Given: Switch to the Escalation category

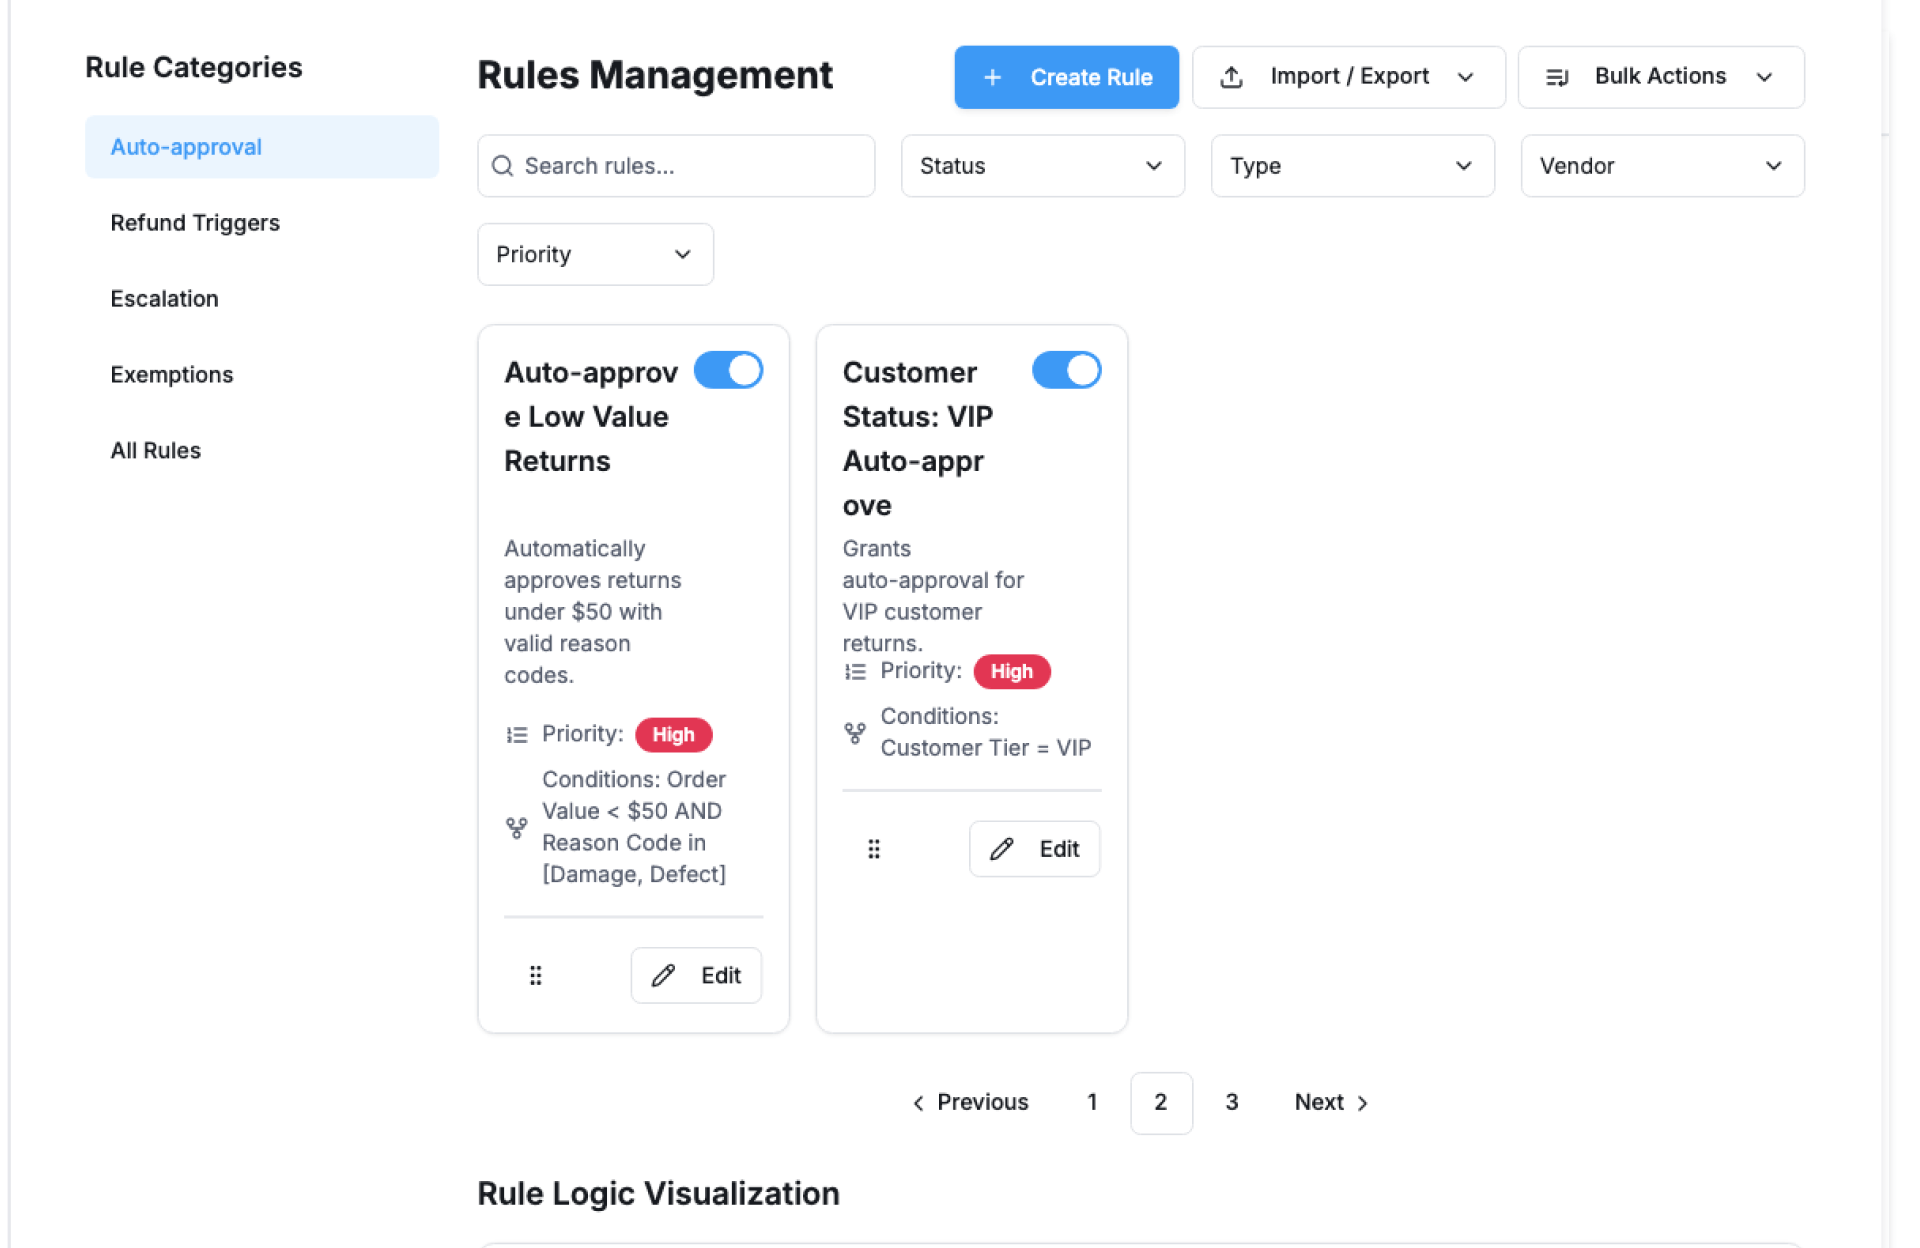Looking at the screenshot, I should tap(164, 299).
